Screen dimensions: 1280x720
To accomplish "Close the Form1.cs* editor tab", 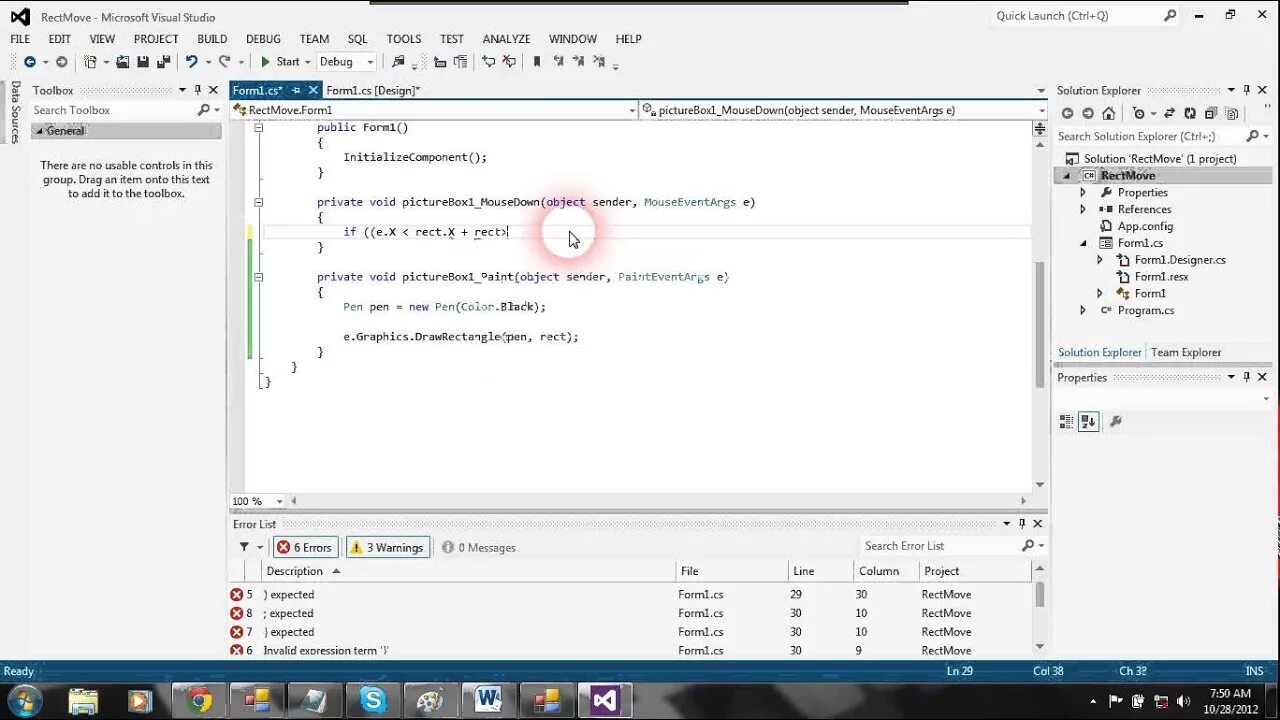I will pos(313,90).
